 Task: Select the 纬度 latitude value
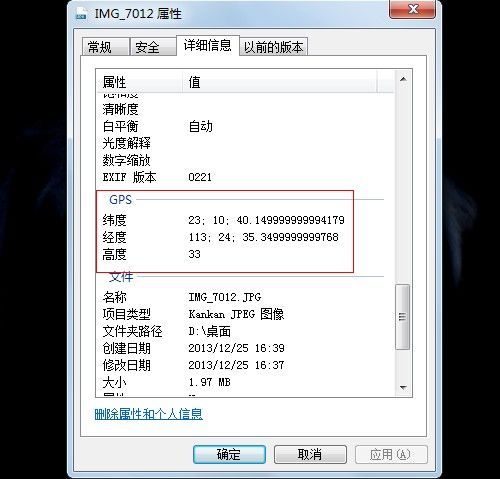click(266, 220)
